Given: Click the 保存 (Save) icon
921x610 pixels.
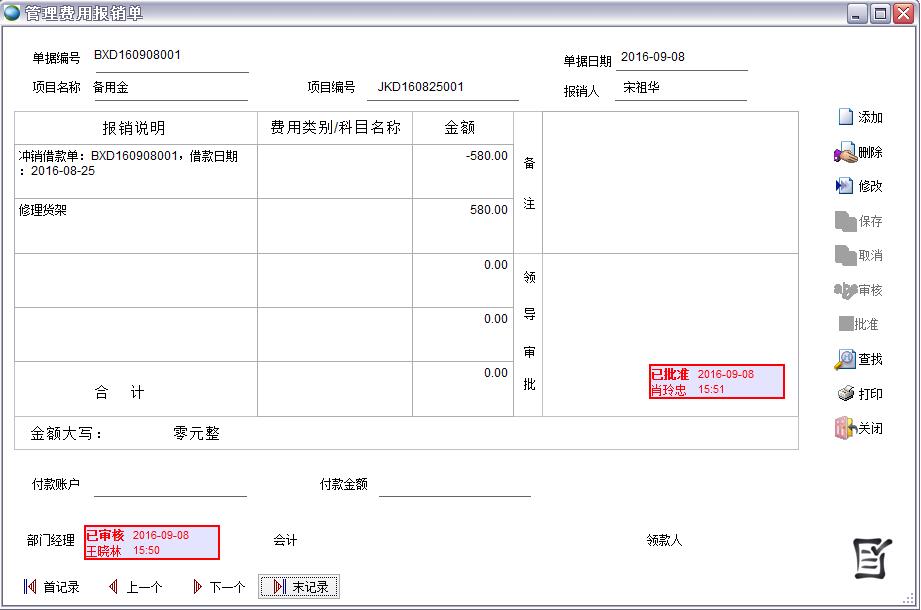Looking at the screenshot, I should (861, 221).
